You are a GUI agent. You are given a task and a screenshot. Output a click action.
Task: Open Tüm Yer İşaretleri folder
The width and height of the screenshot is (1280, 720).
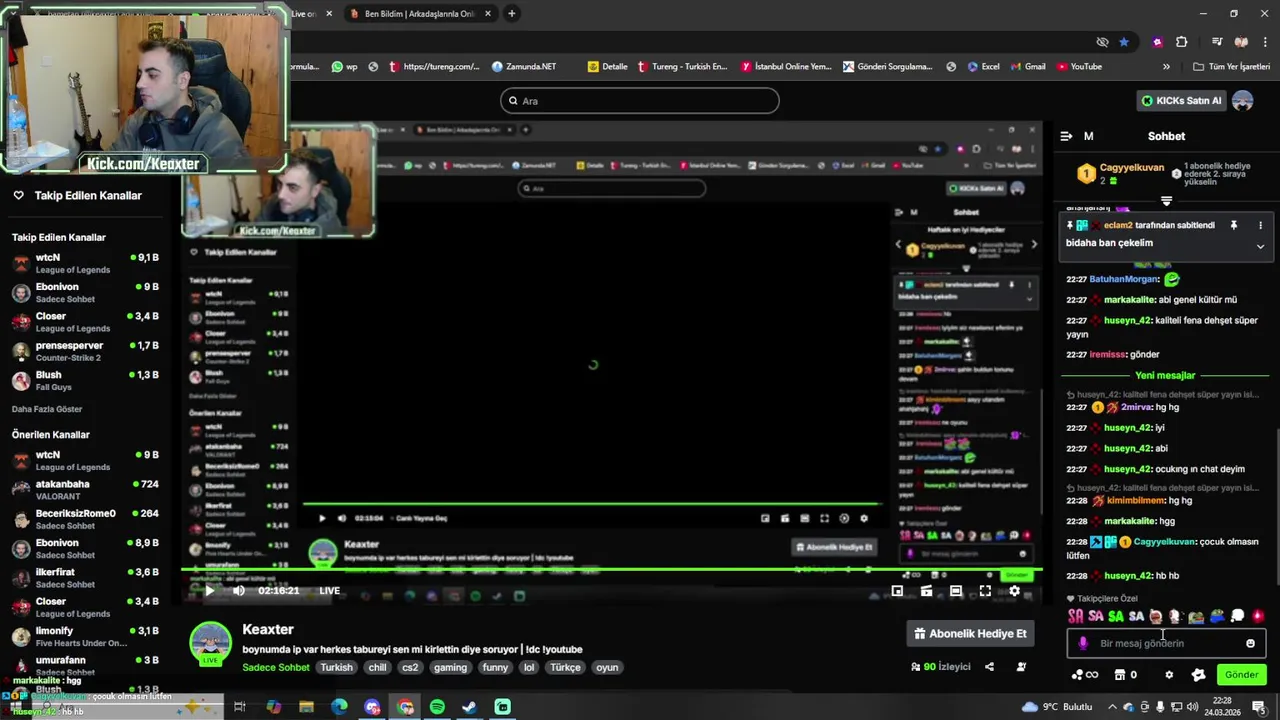tap(1231, 67)
